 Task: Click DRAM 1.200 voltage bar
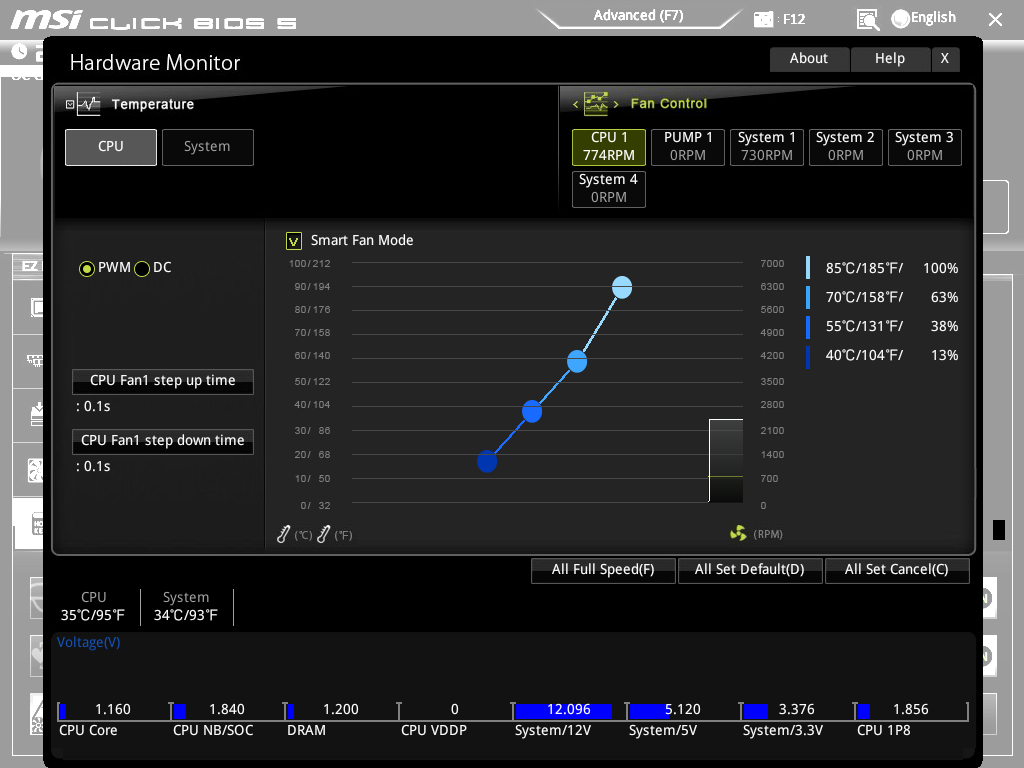pyautogui.click(x=342, y=710)
